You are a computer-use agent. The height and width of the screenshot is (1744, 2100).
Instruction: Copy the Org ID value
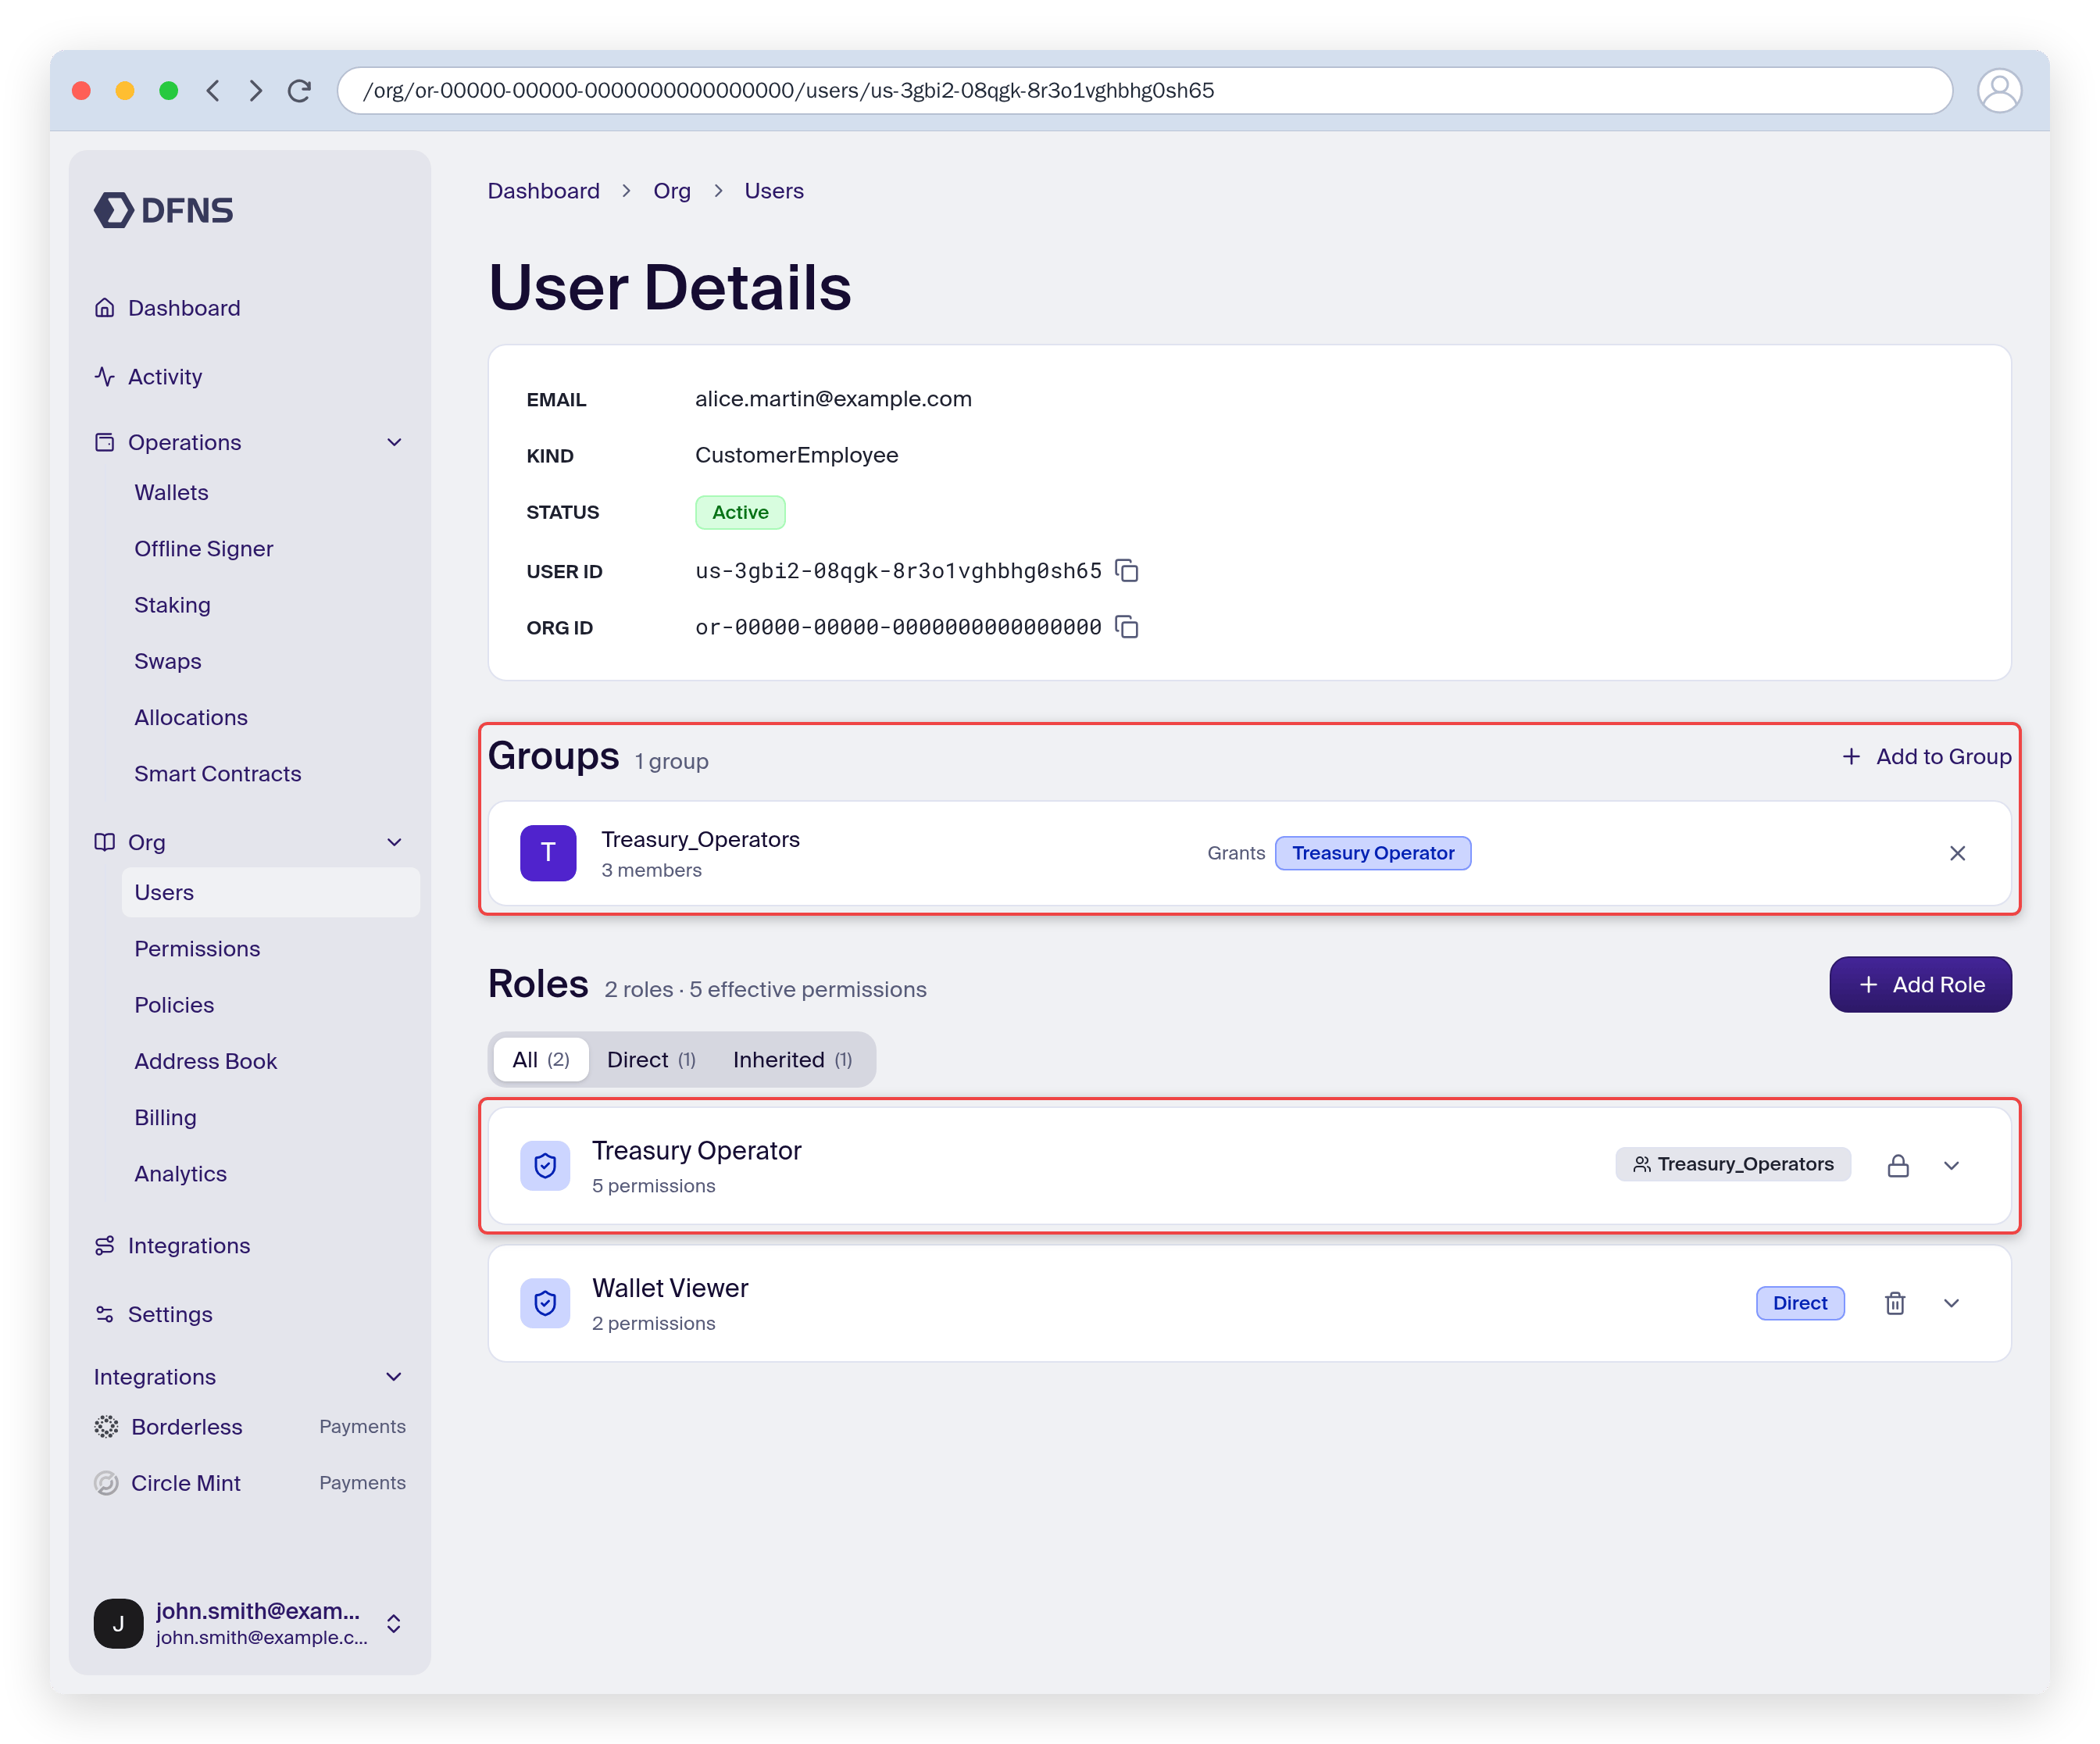tap(1127, 627)
